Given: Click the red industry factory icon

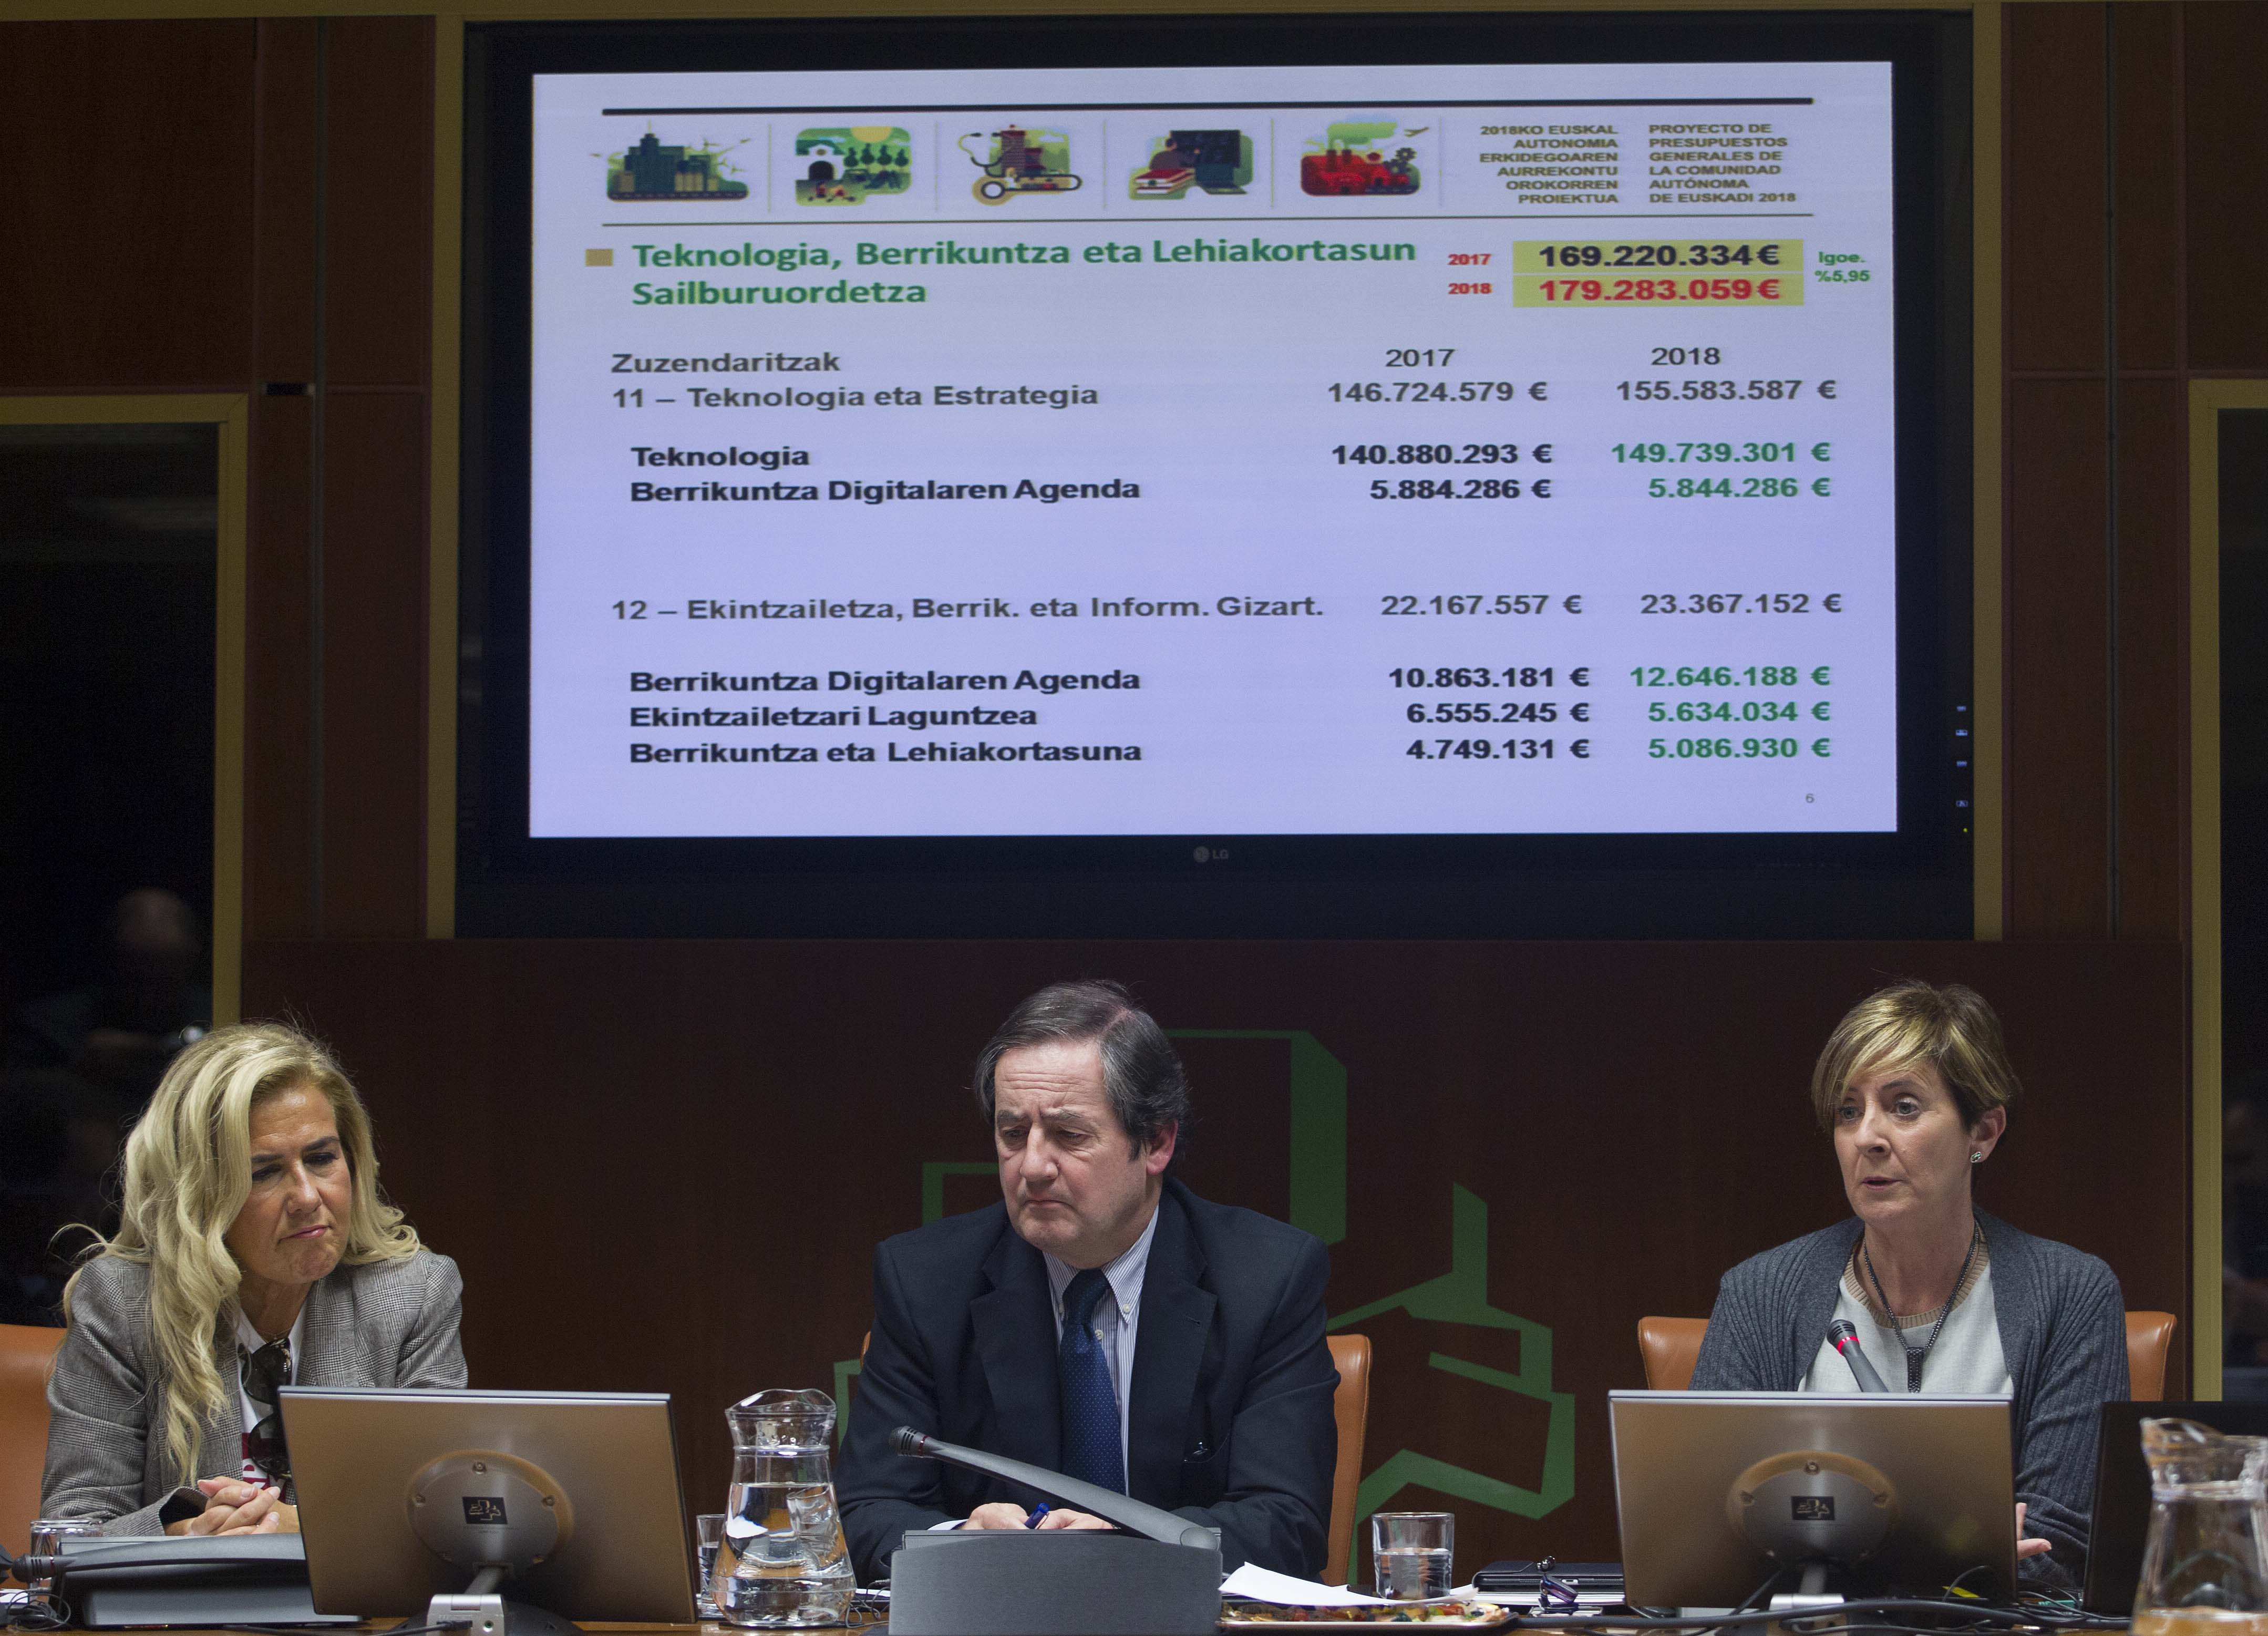Looking at the screenshot, I should tap(1363, 166).
